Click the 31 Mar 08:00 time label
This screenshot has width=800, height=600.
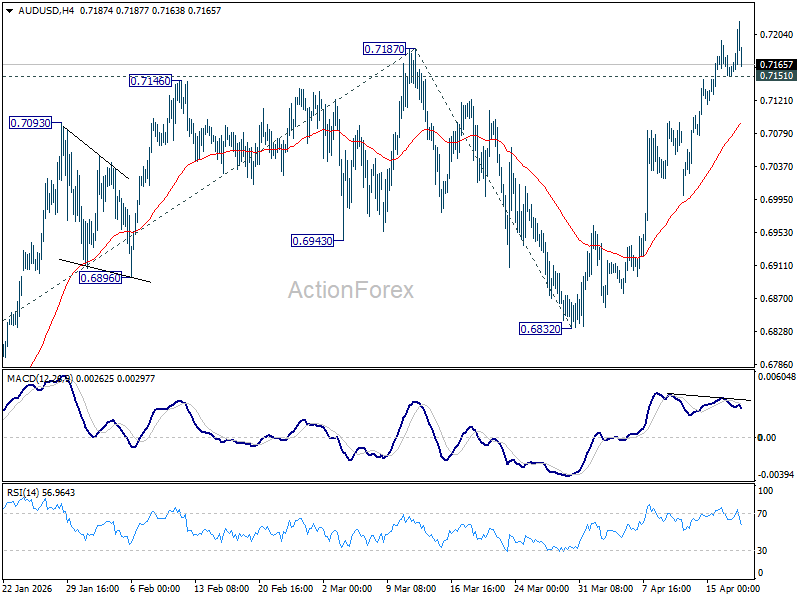pyautogui.click(x=606, y=588)
